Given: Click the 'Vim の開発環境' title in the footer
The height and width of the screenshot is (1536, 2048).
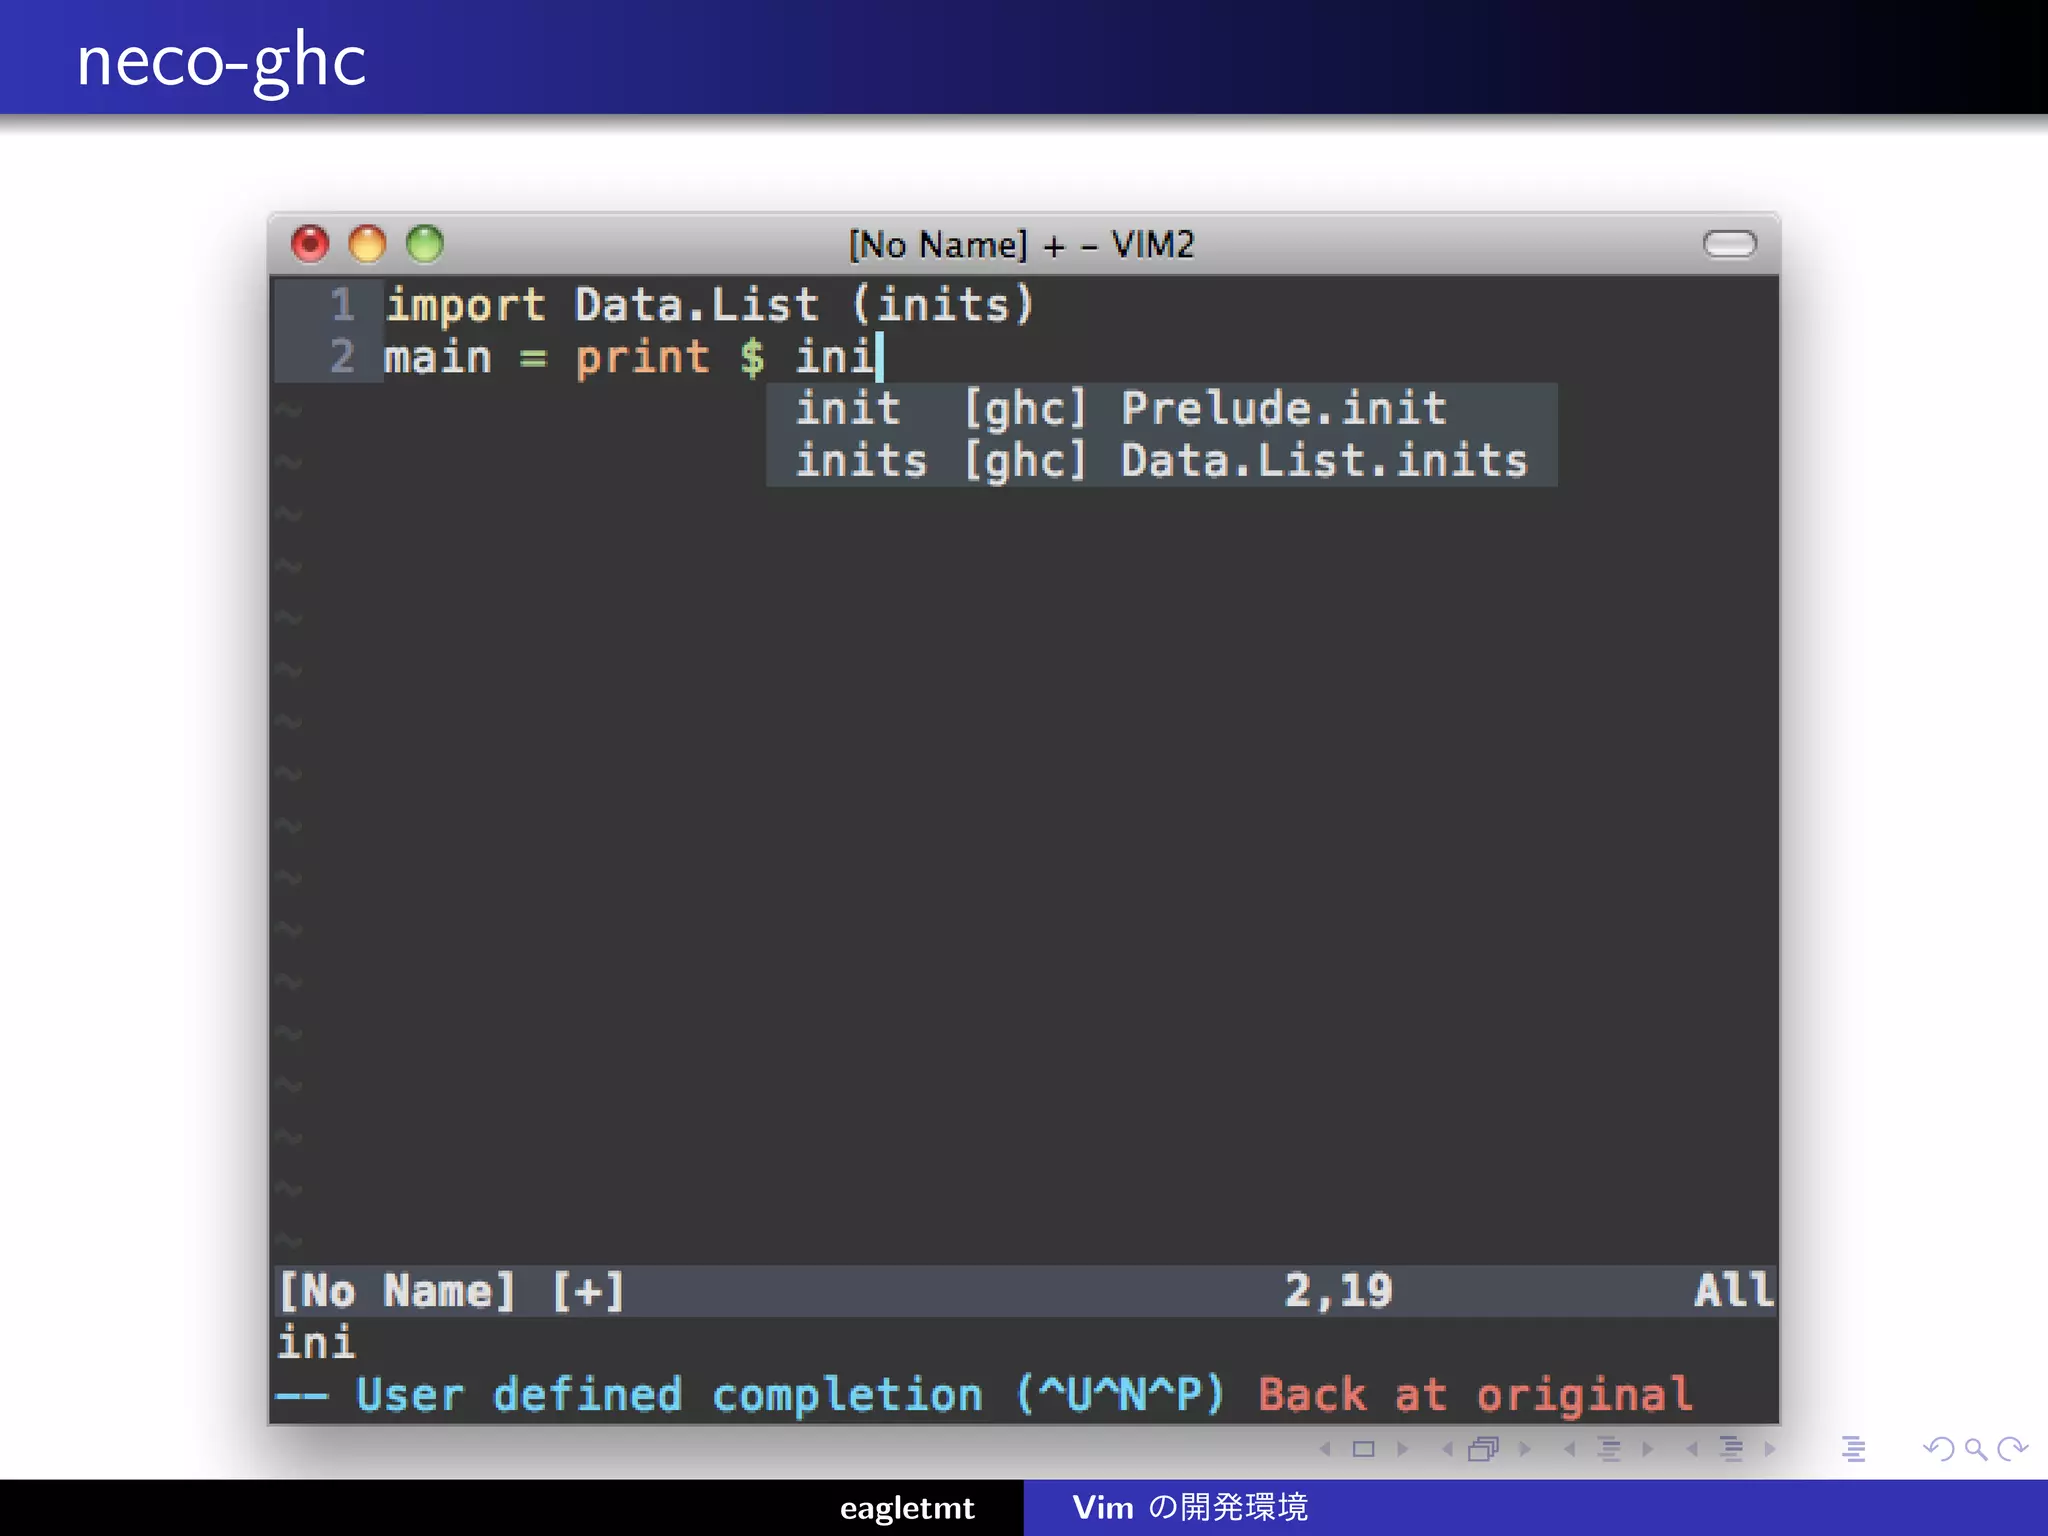Looking at the screenshot, I should (x=1190, y=1507).
